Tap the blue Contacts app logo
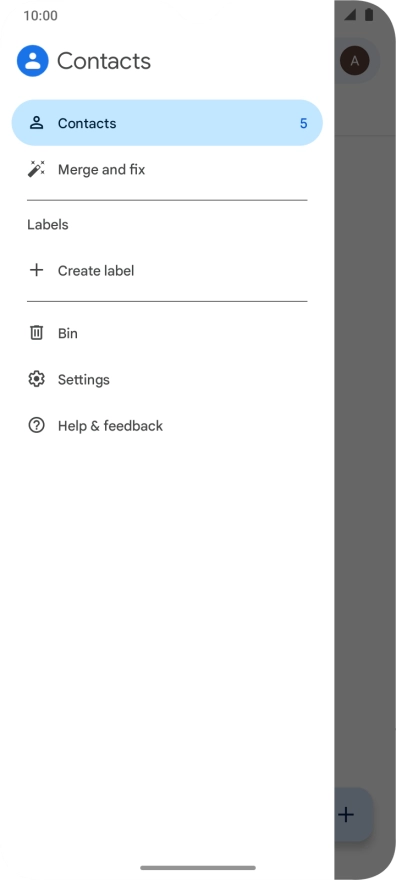This screenshot has width=396, height=880. 33,61
